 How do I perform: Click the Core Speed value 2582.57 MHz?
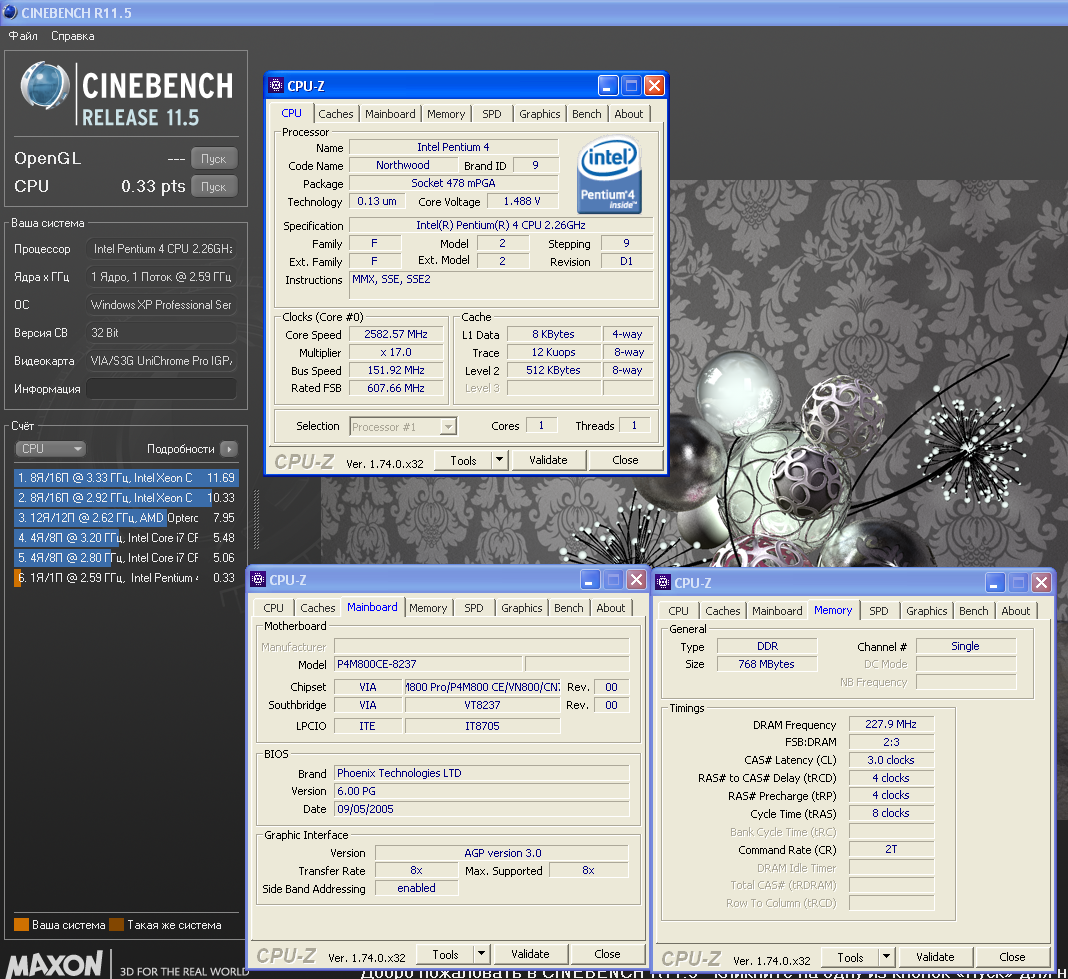[x=396, y=335]
